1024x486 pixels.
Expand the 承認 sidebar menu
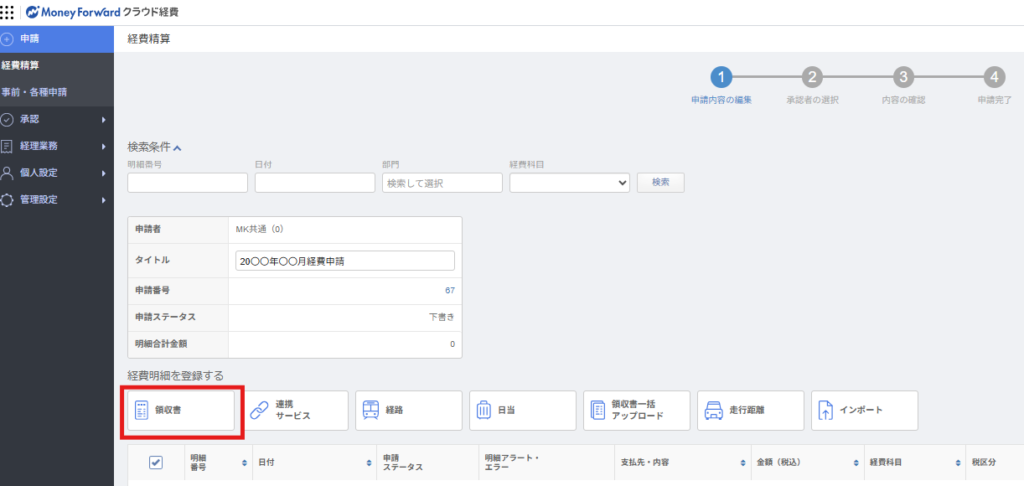point(56,119)
